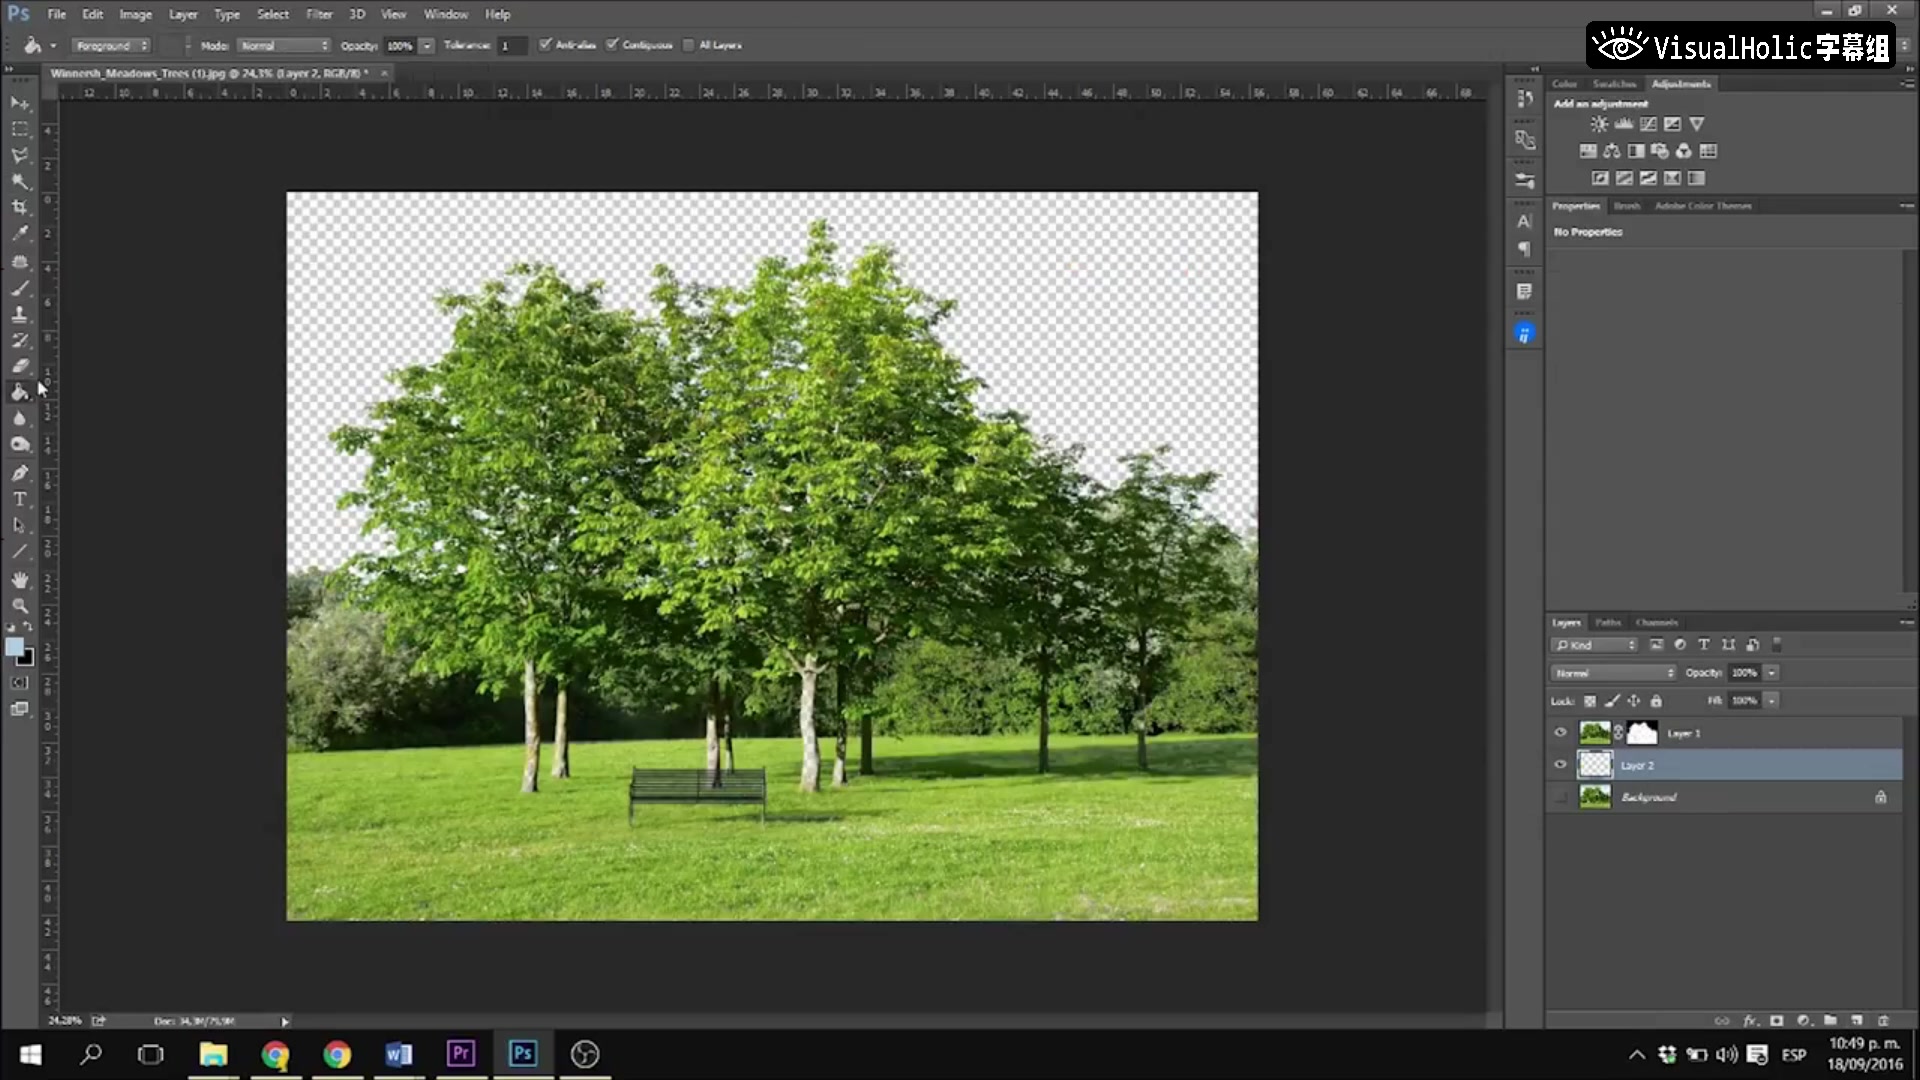Switch to the Channels tab
Image resolution: width=1920 pixels, height=1080 pixels.
point(1659,621)
